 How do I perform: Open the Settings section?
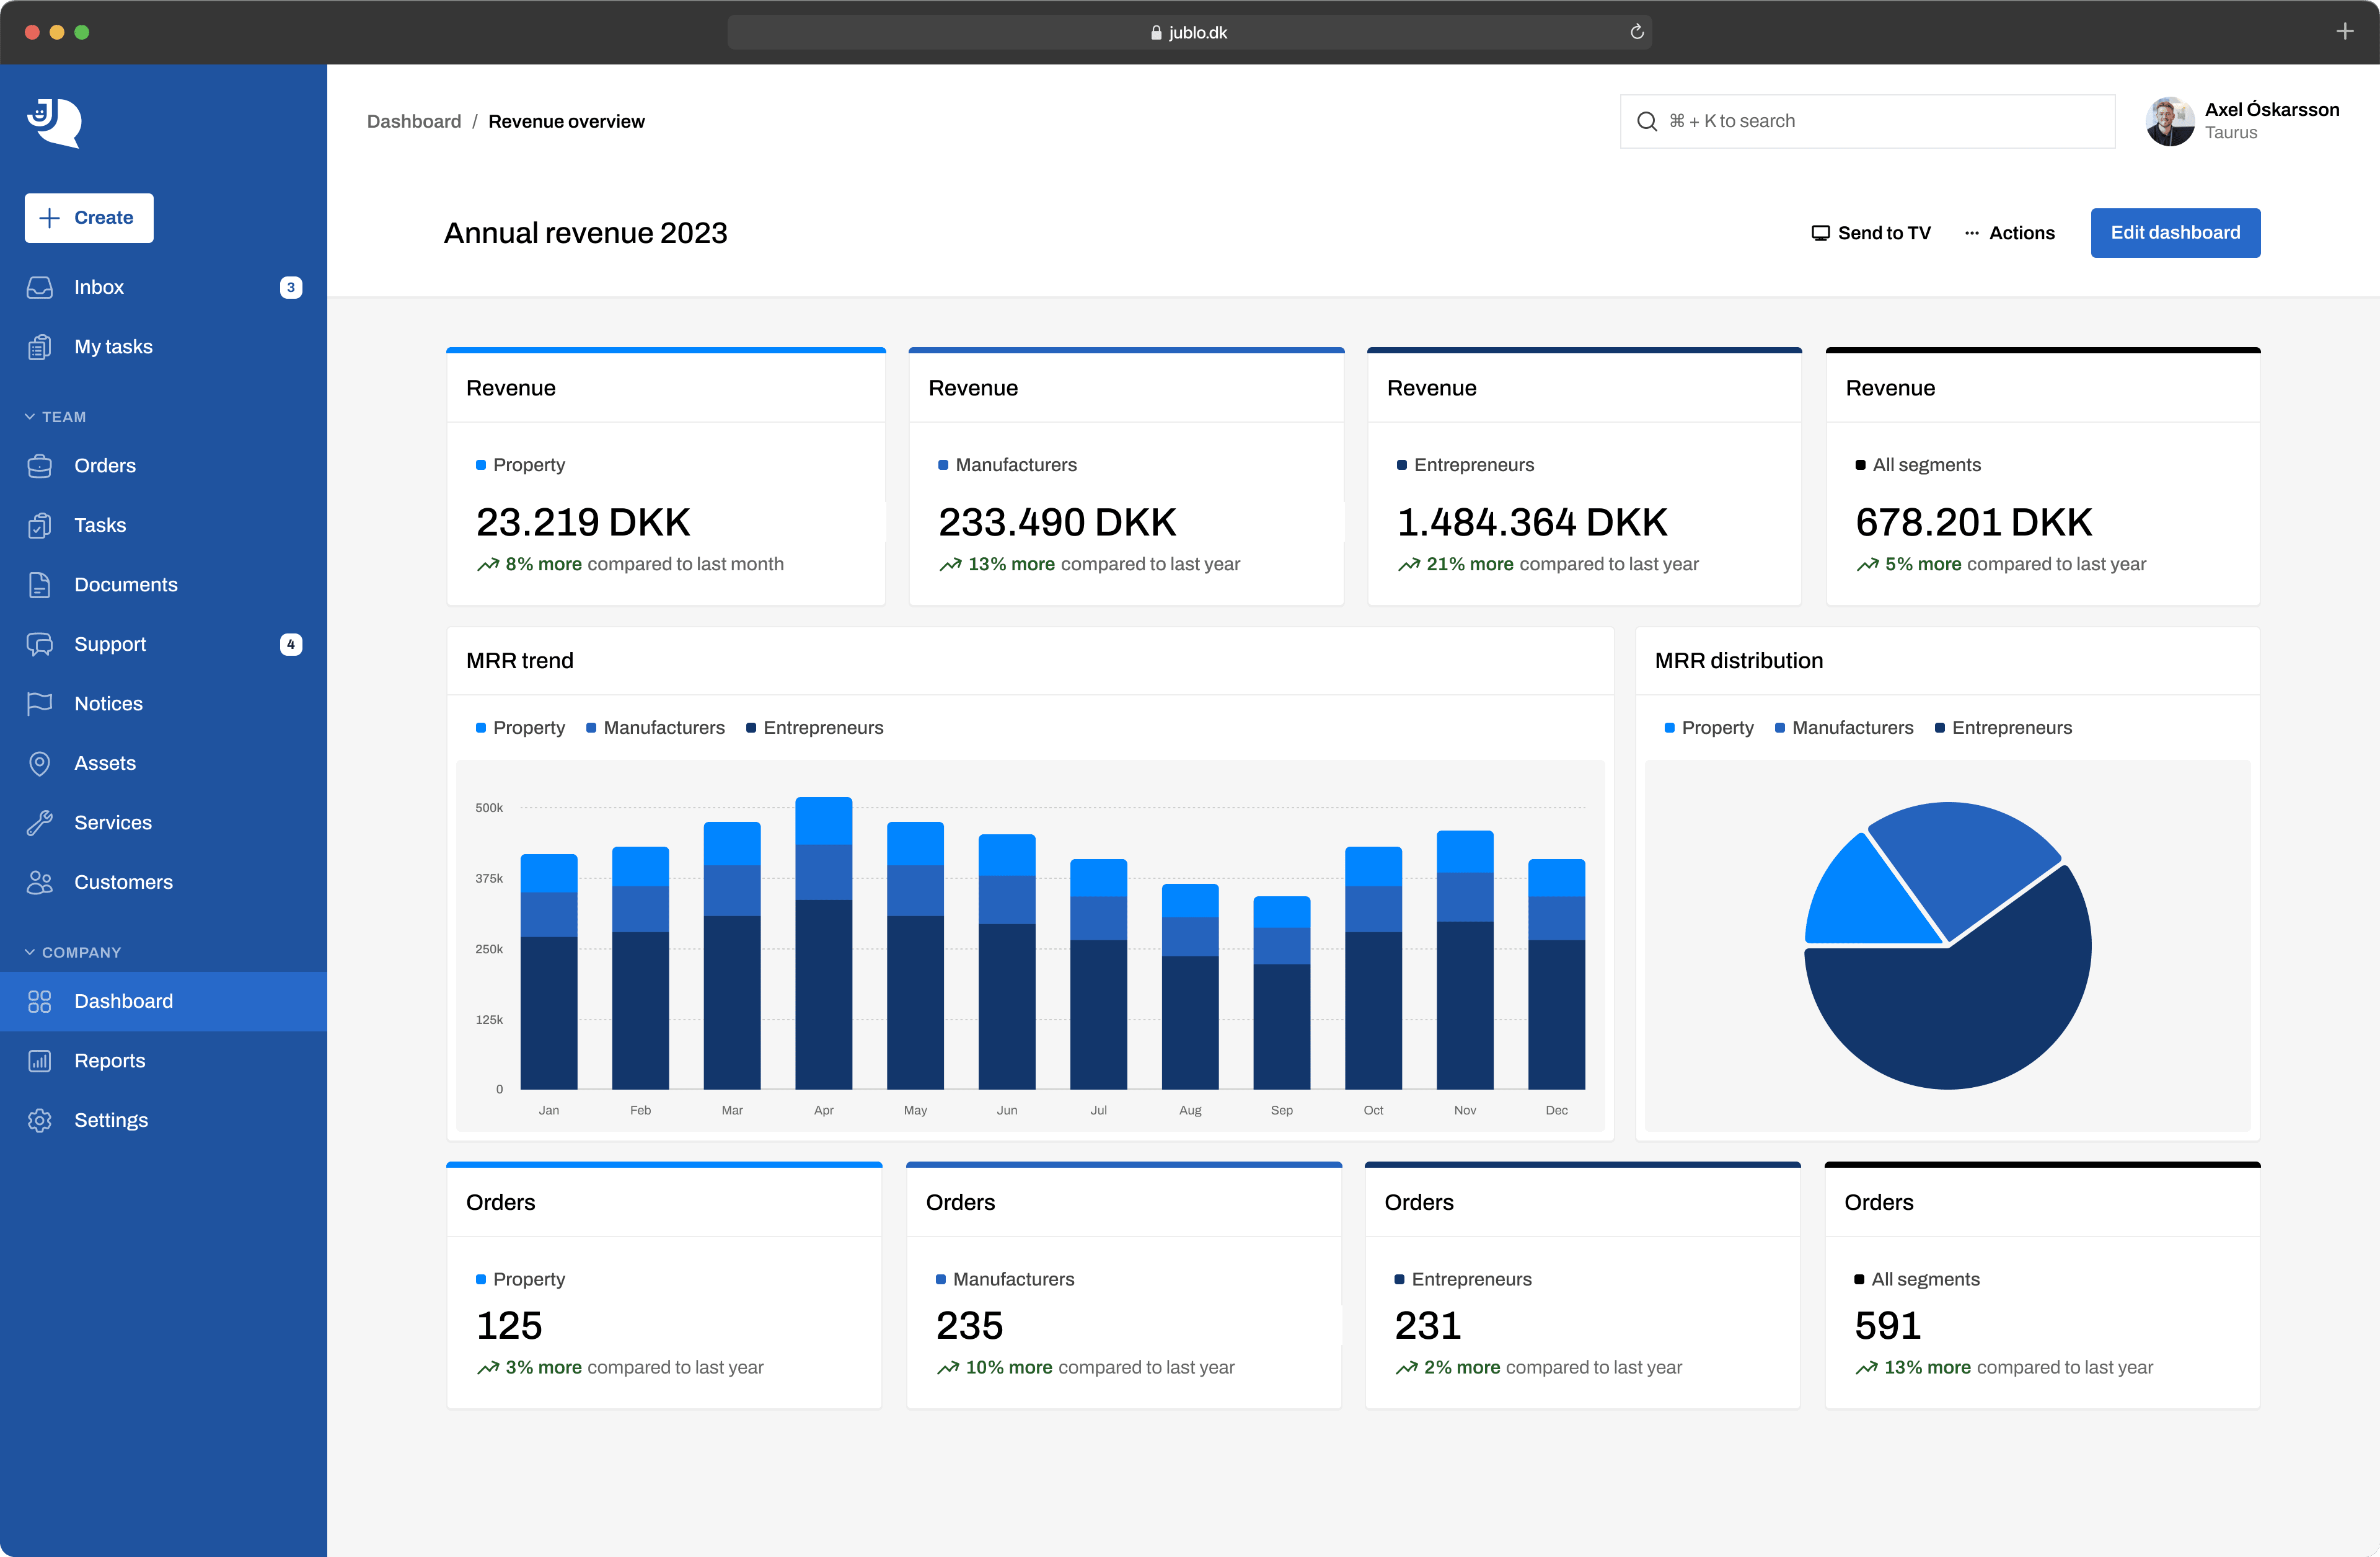pos(110,1119)
